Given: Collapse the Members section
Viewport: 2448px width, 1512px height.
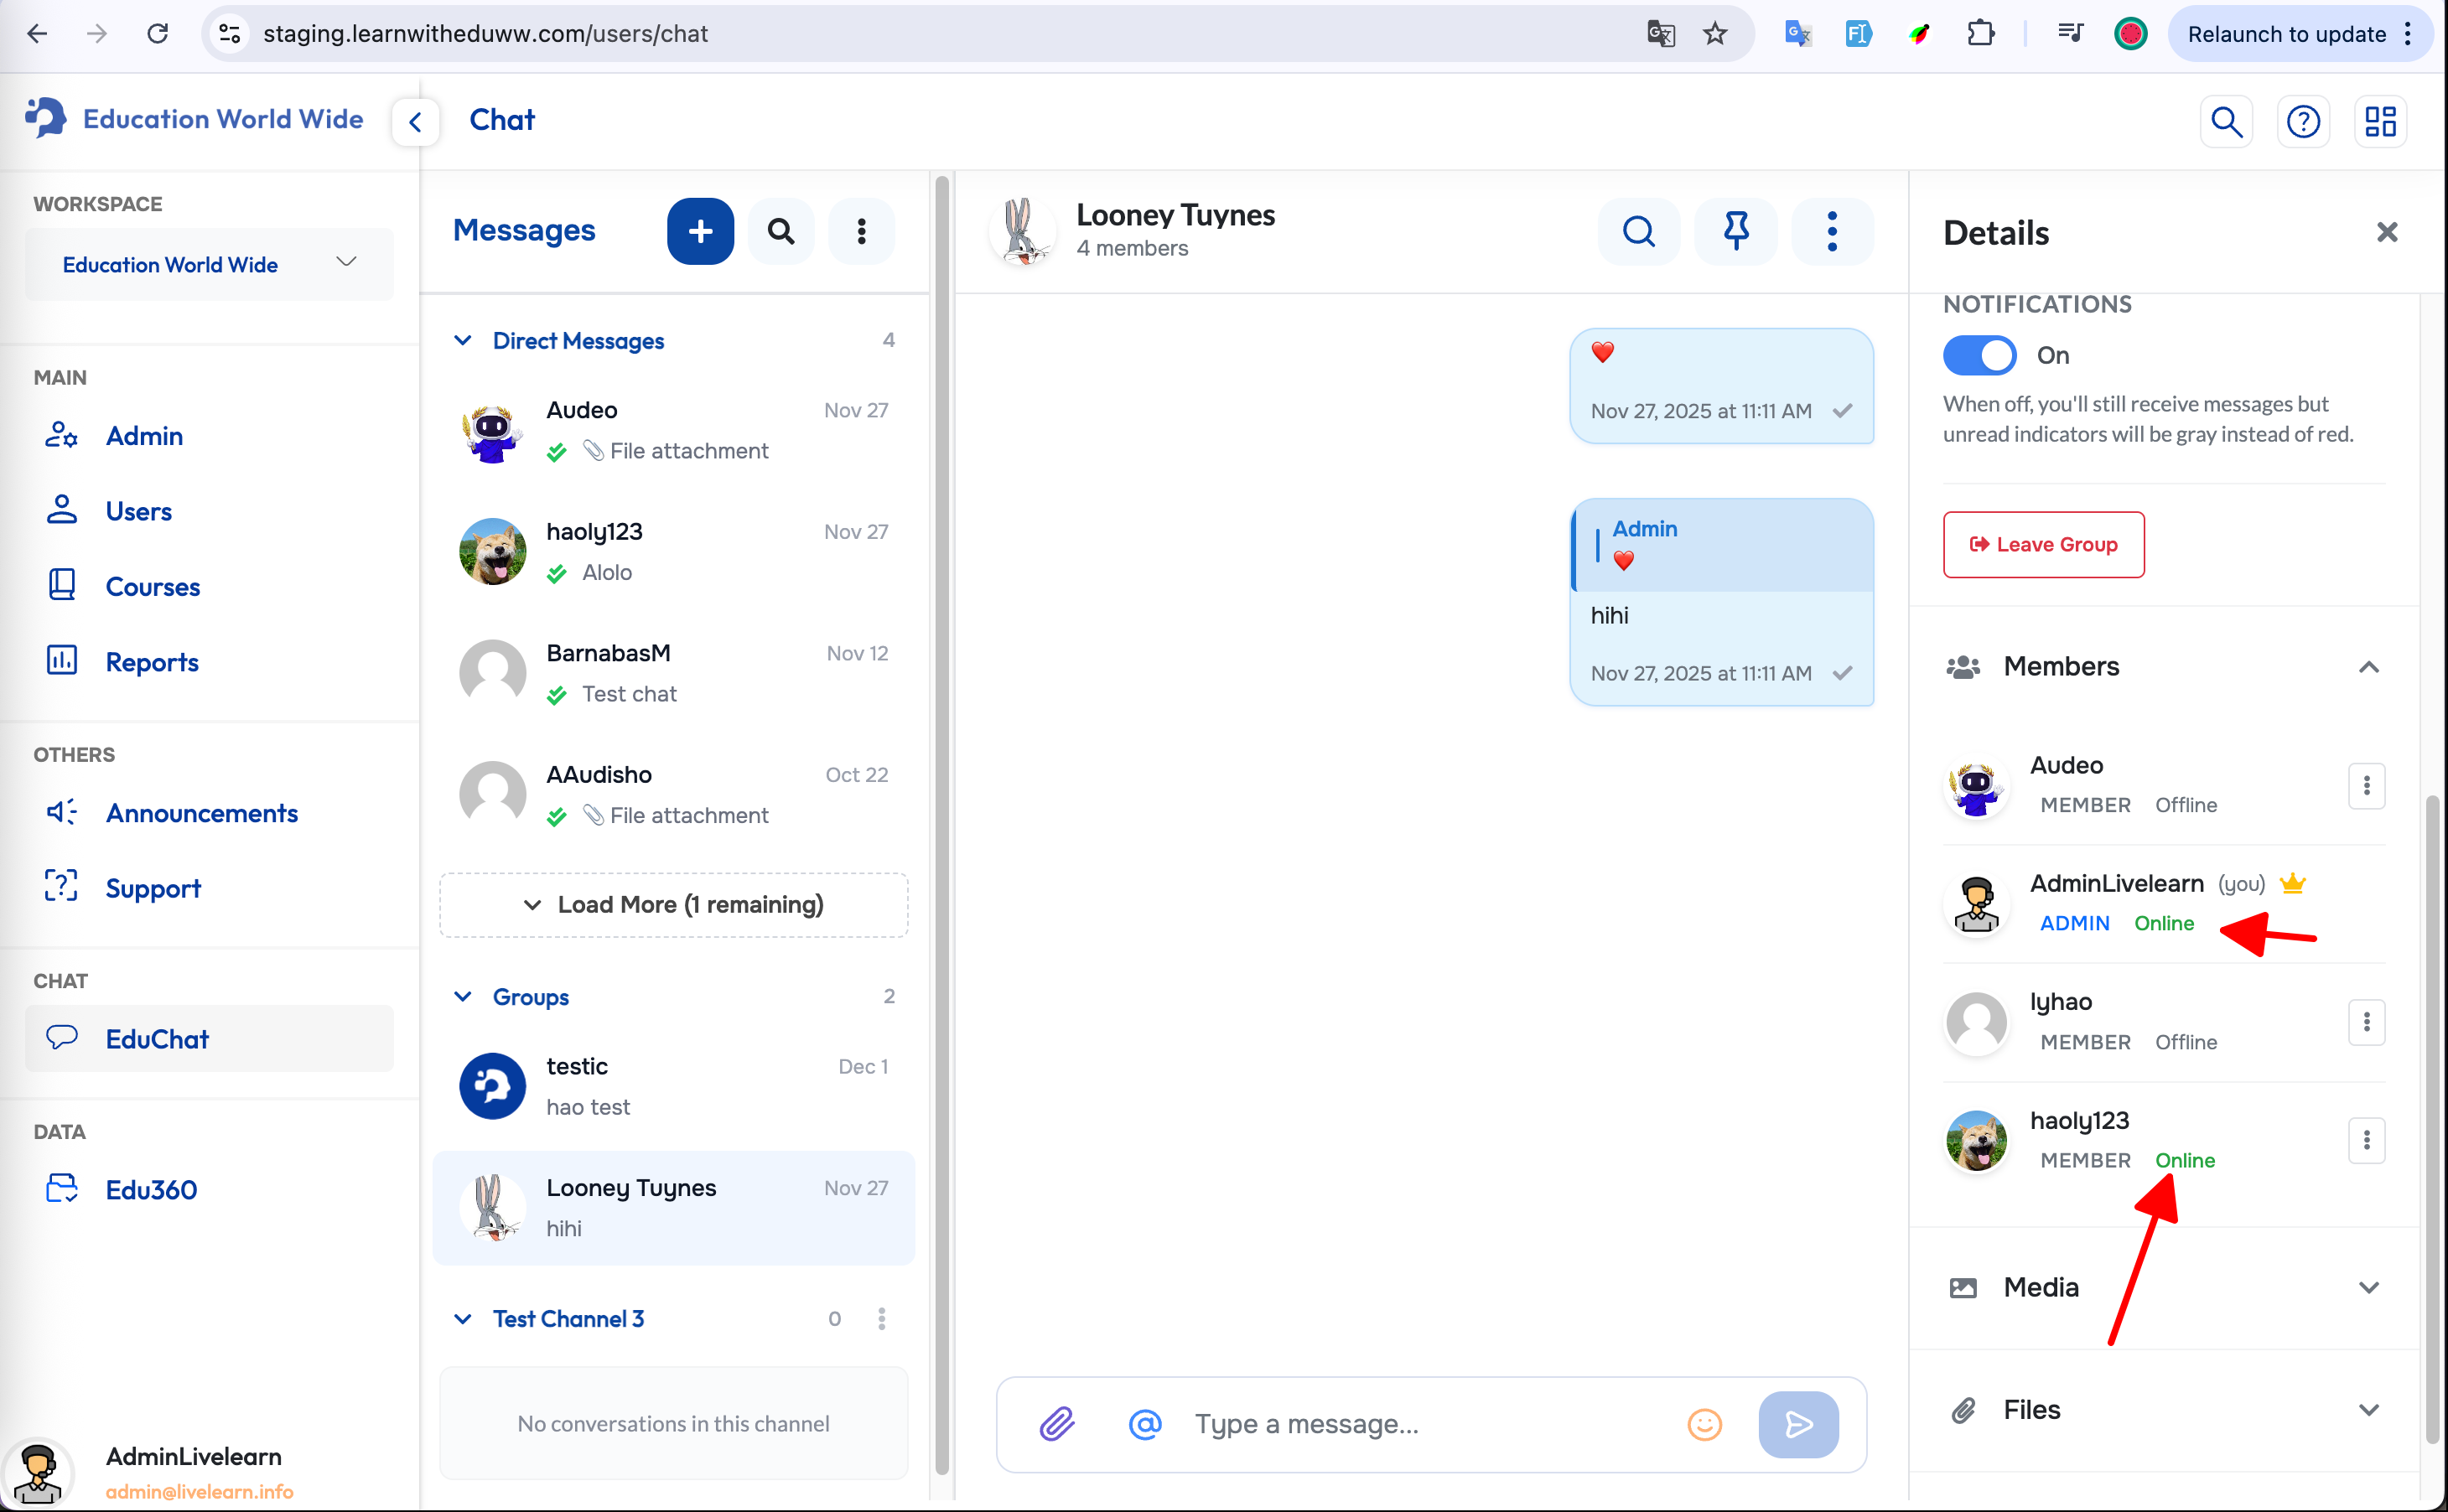Looking at the screenshot, I should point(2368,667).
